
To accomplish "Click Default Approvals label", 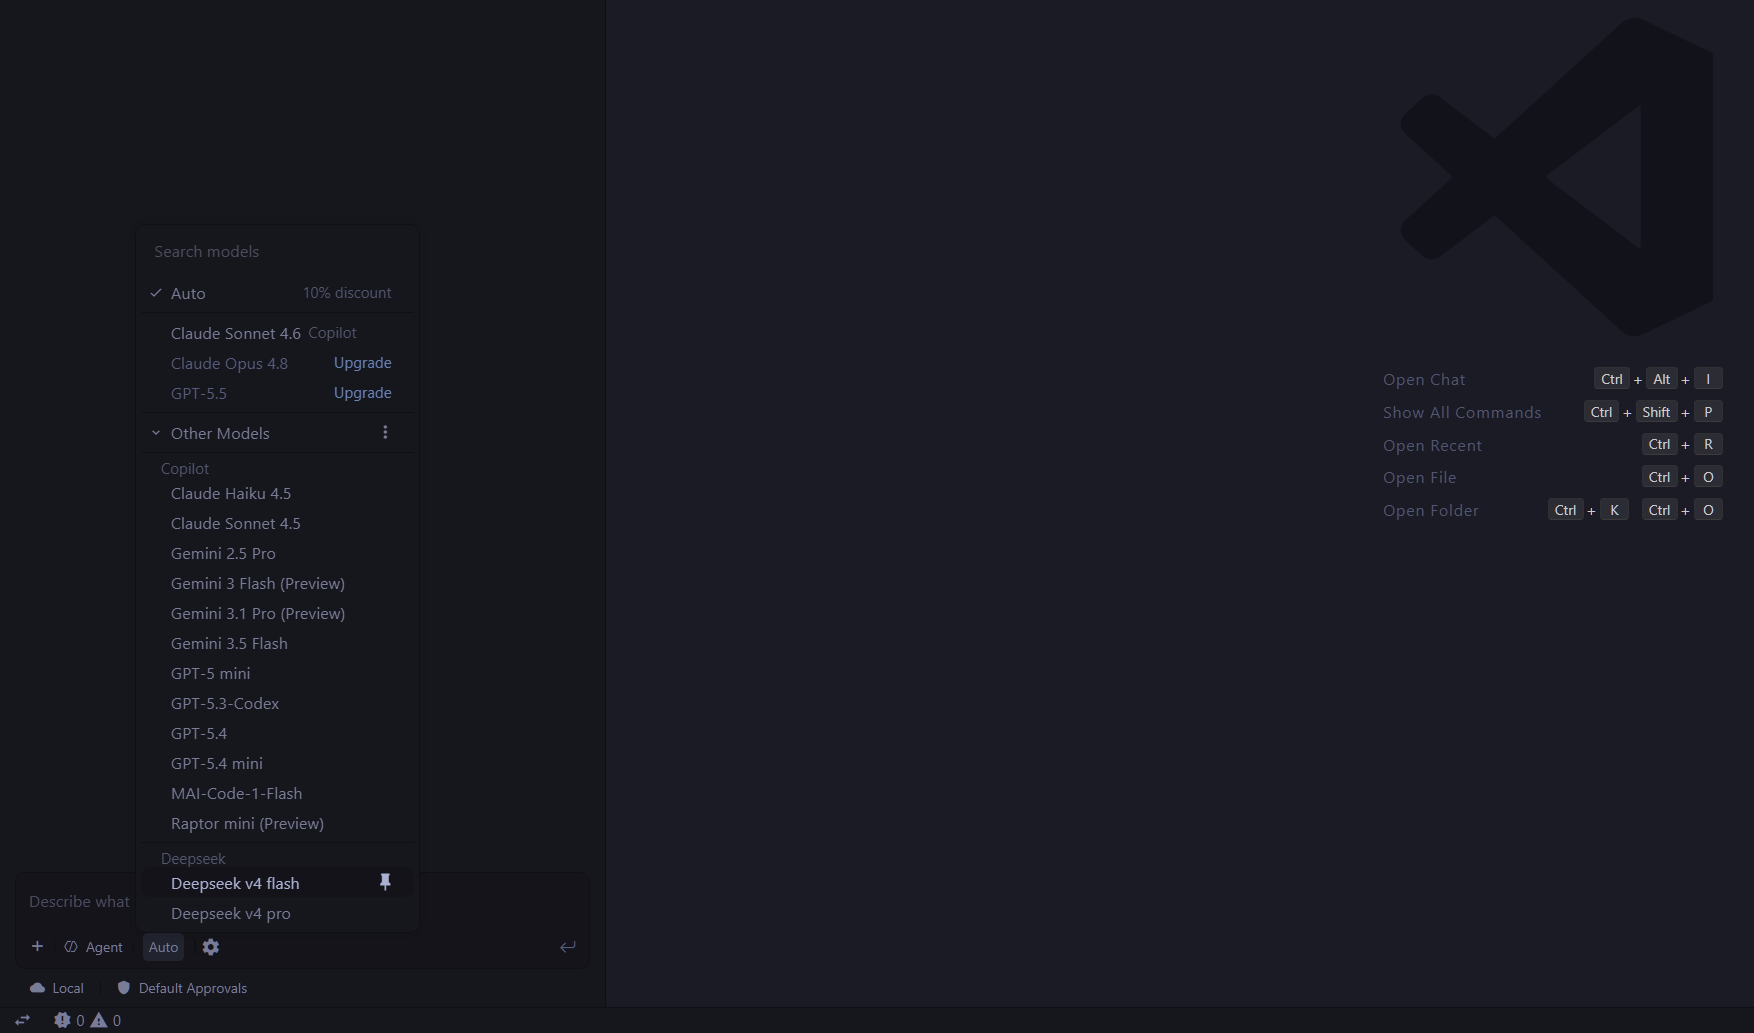I will [x=193, y=988].
